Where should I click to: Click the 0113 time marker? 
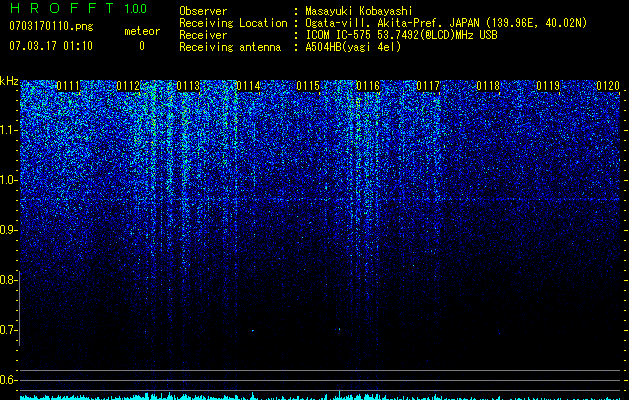click(x=188, y=86)
